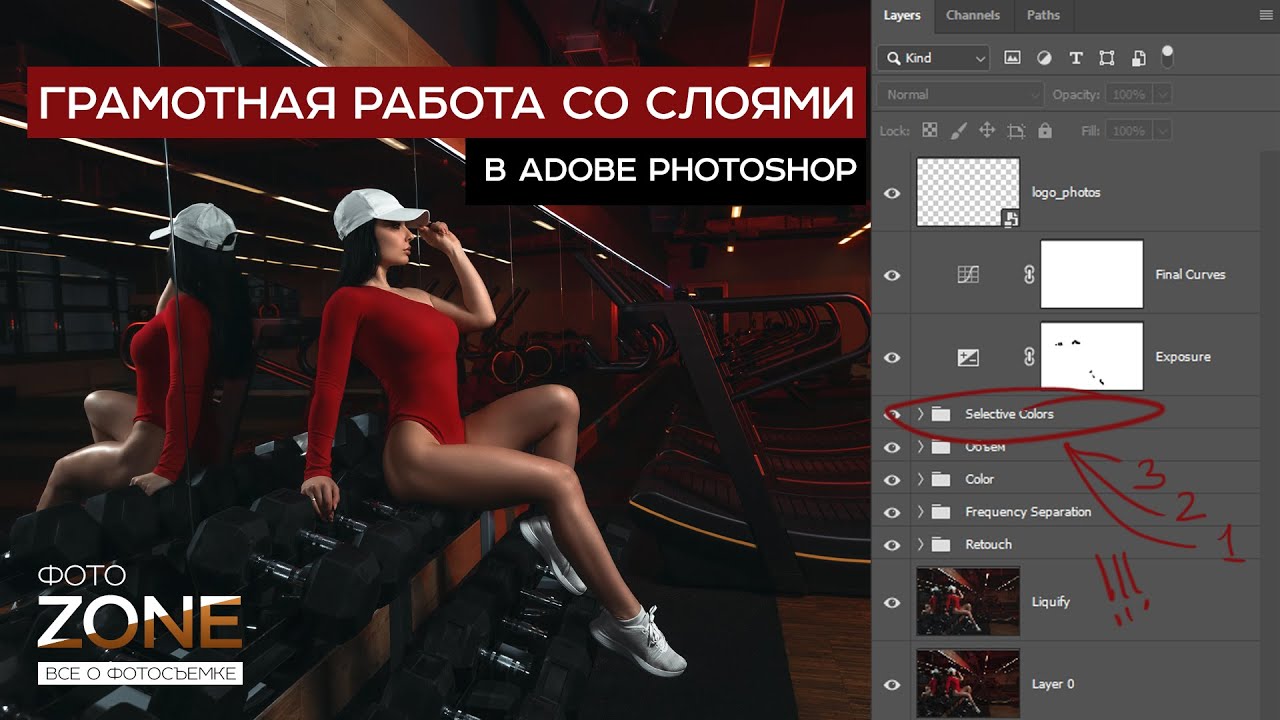The height and width of the screenshot is (720, 1280).
Task: Click the Curves adjustment icon on Final Curves
Action: 967,274
